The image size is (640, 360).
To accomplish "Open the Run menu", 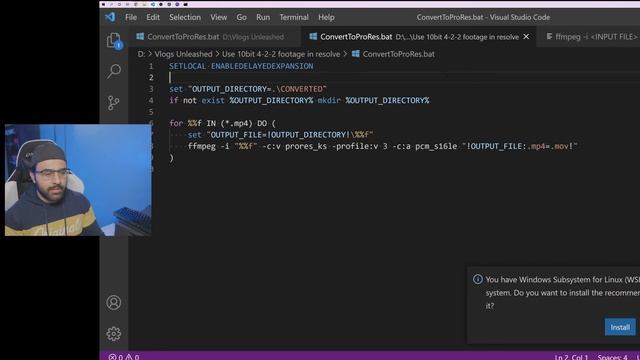I will [x=263, y=17].
